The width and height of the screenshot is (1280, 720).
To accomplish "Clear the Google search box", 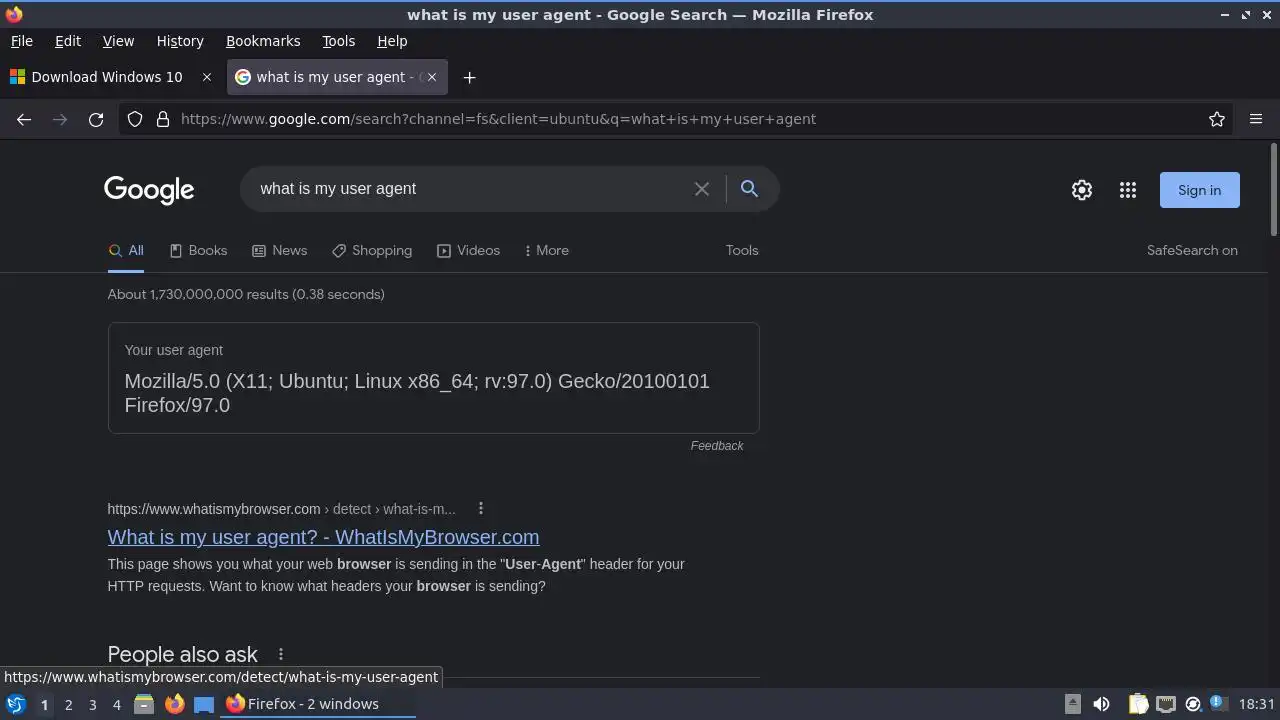I will click(702, 189).
